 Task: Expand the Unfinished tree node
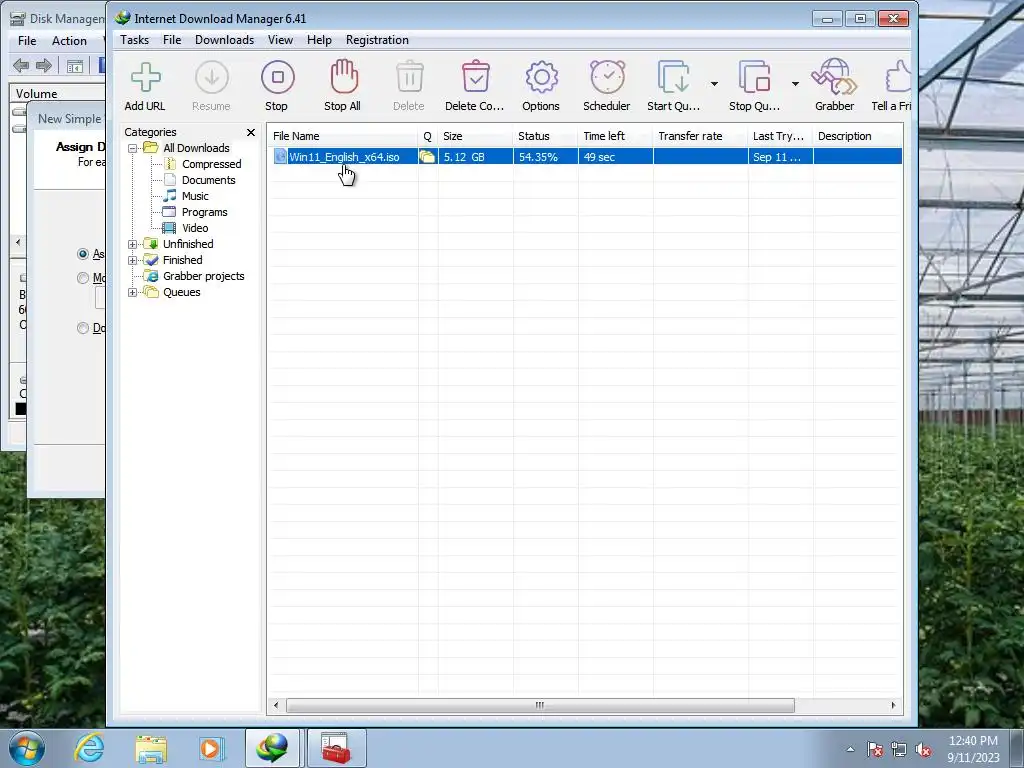pyautogui.click(x=133, y=244)
